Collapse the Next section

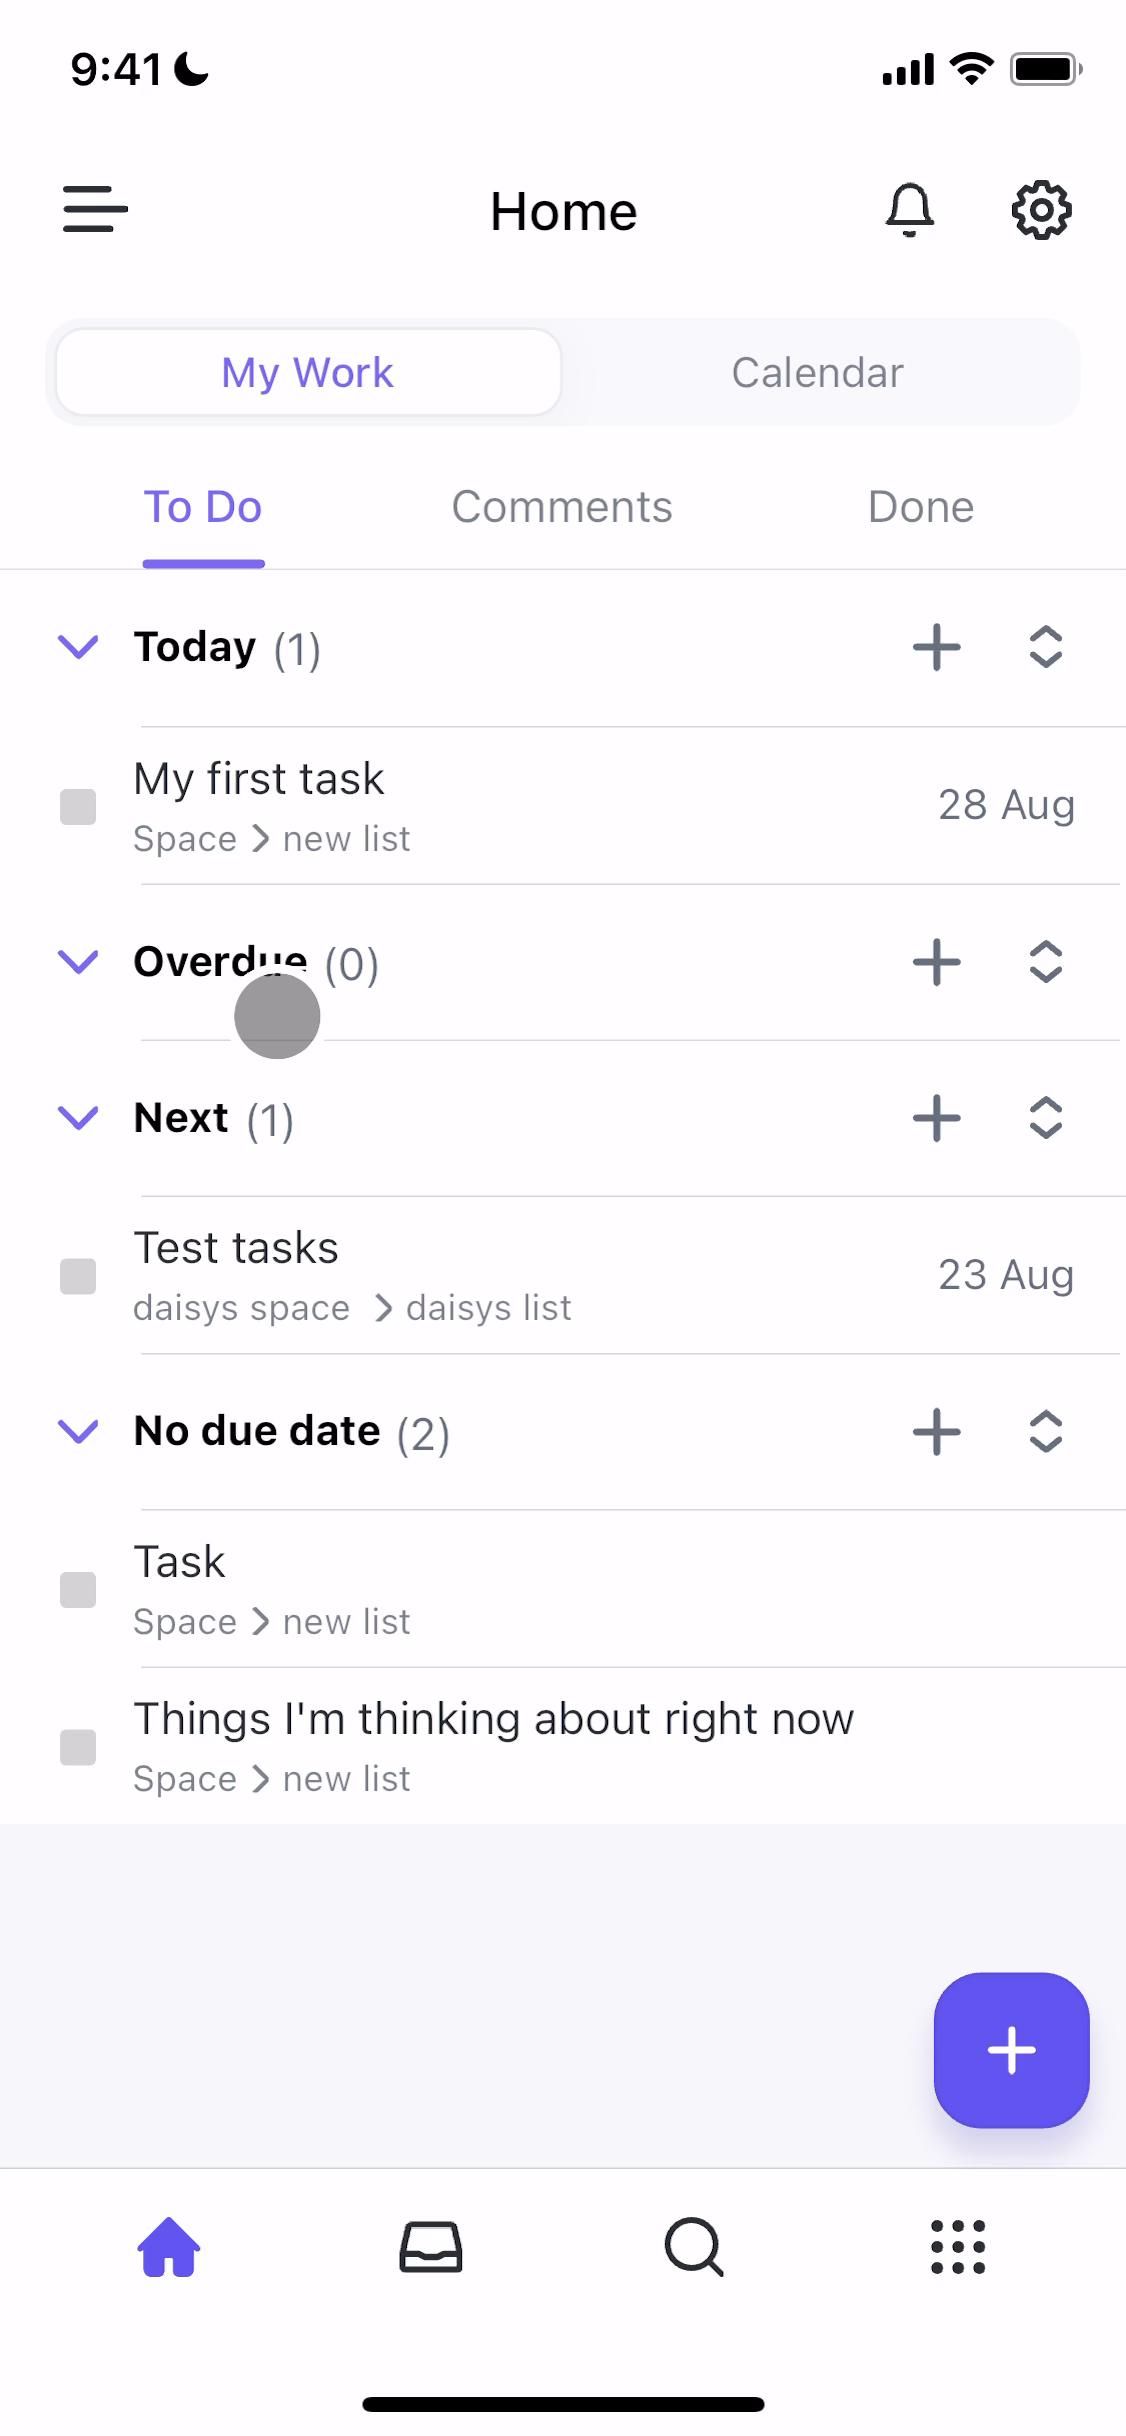pos(78,1117)
